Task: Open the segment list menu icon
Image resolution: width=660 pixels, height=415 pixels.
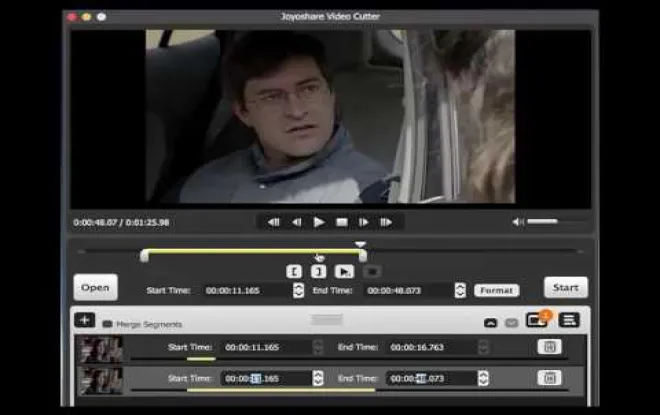Action: point(569,320)
